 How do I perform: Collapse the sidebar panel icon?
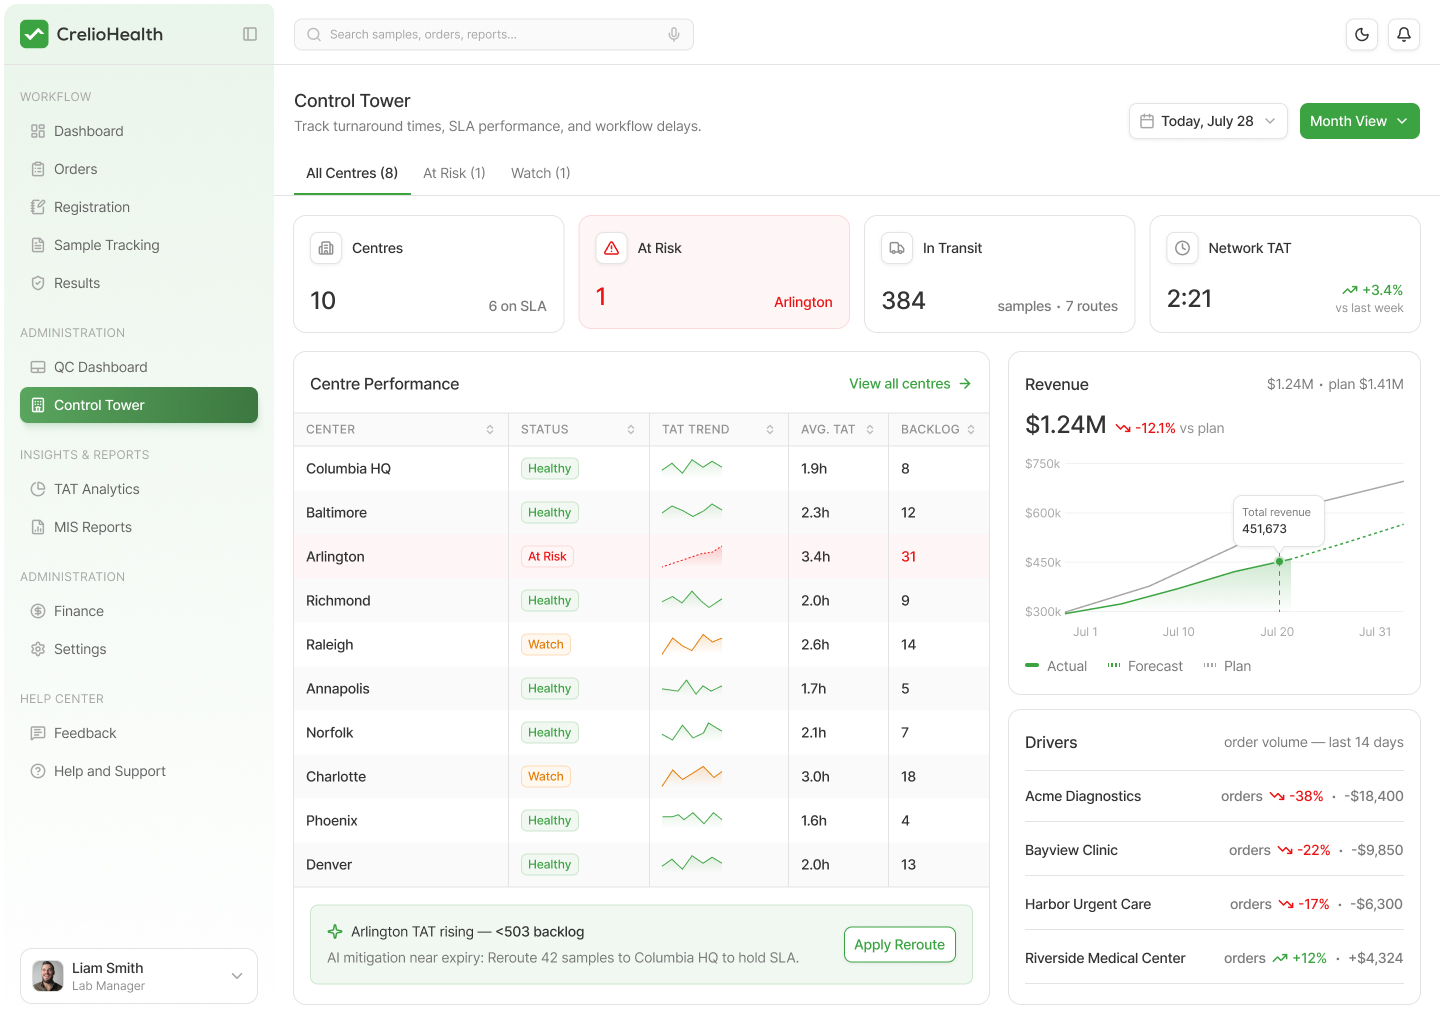pos(250,34)
